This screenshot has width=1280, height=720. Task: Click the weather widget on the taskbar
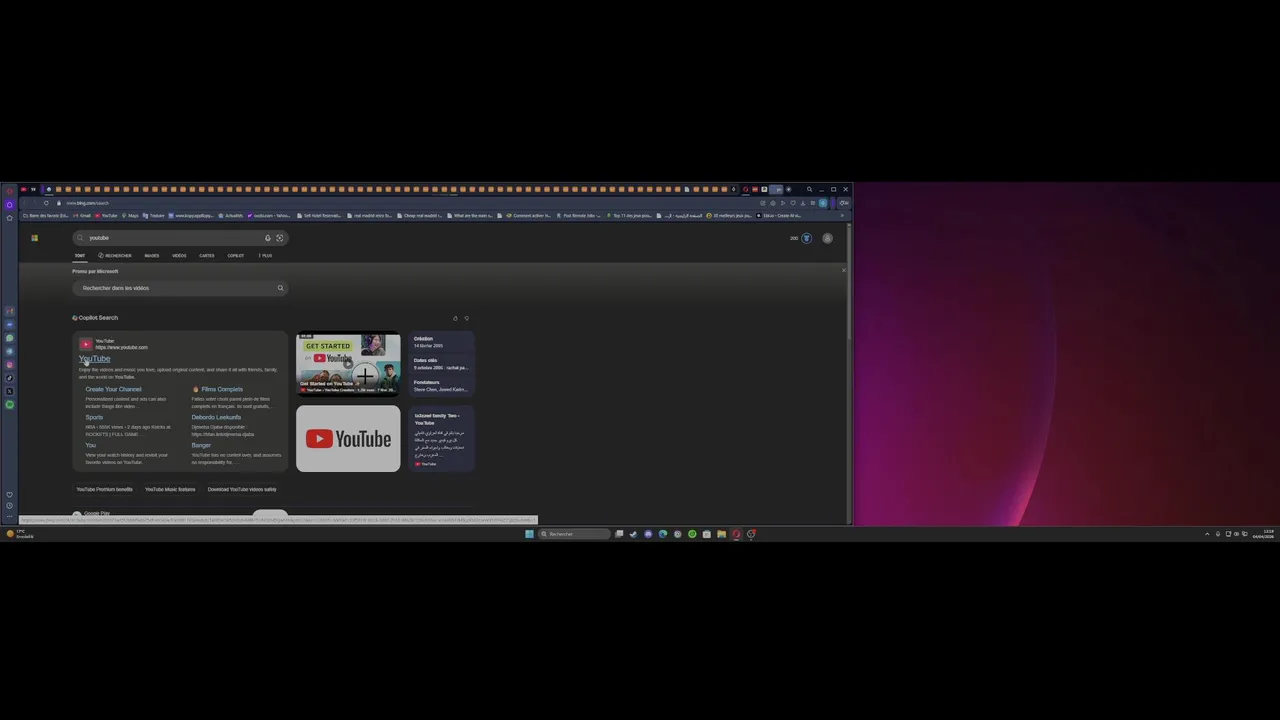(x=18, y=534)
